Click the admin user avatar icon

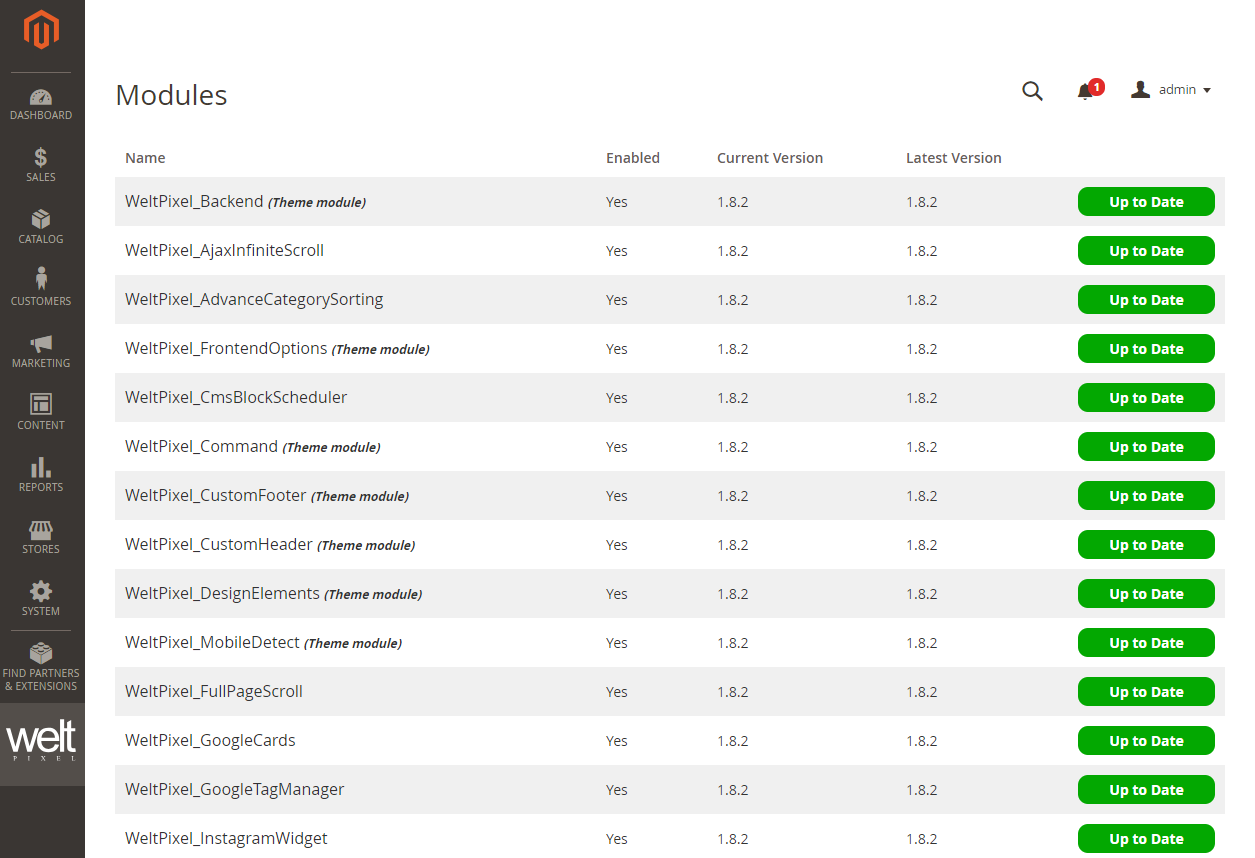tap(1140, 90)
